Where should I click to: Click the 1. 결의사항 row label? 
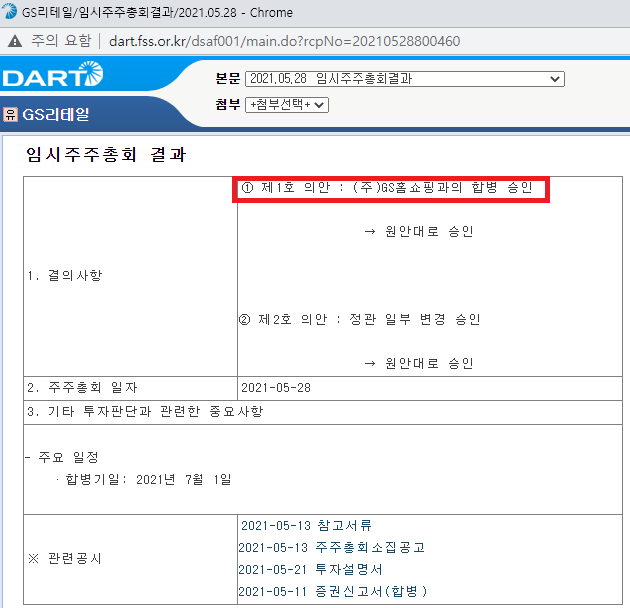(65, 276)
